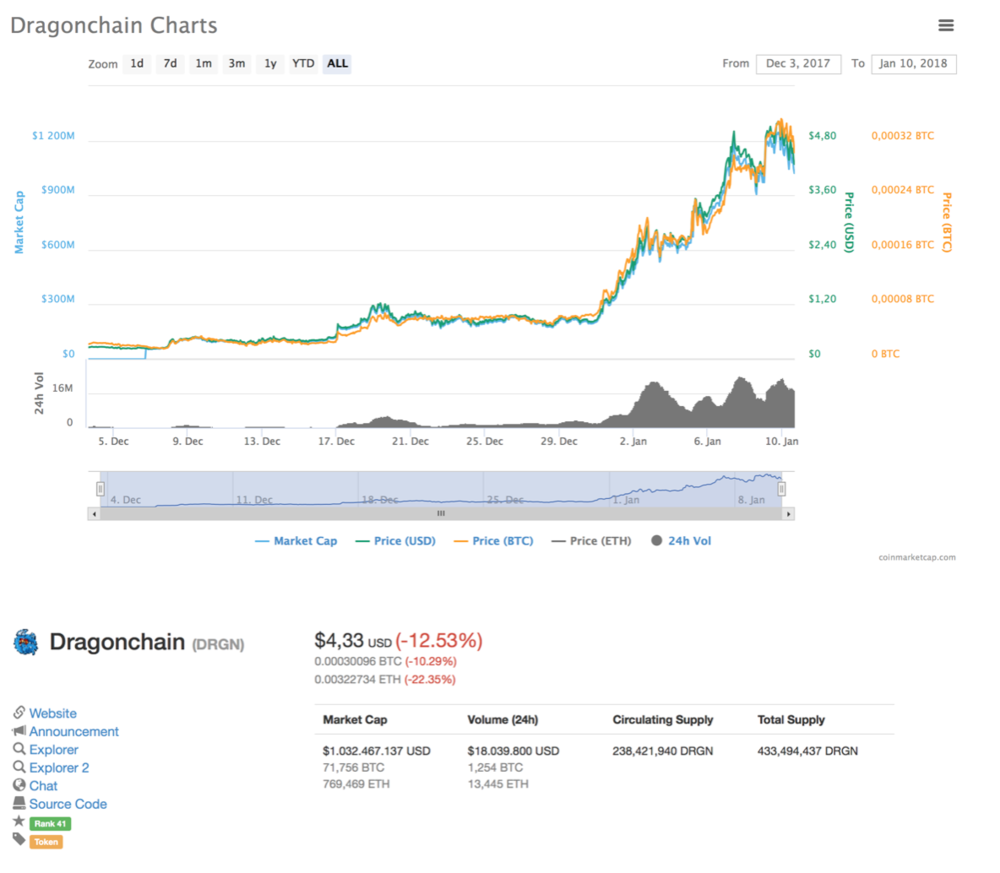Click the 2. Jan x-axis date label
Screen dimensions: 1000x873
point(633,441)
